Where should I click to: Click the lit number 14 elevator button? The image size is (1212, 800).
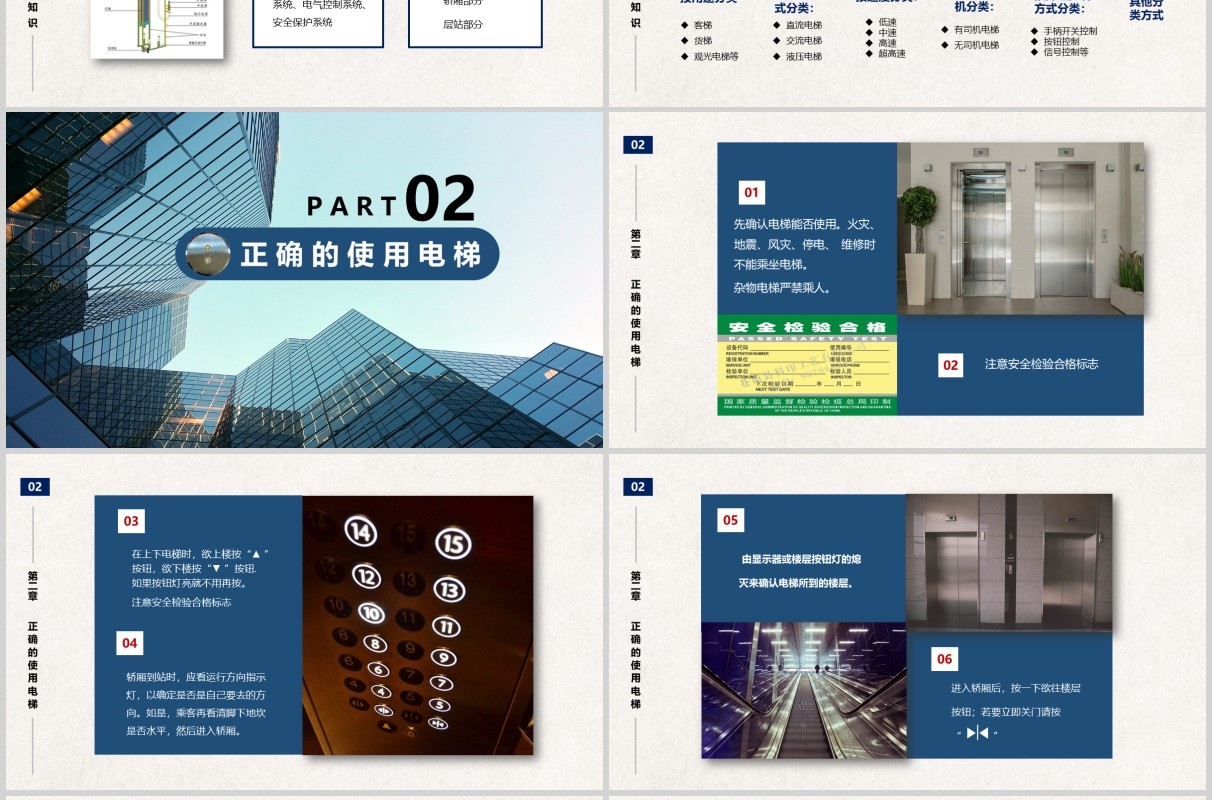coord(360,531)
